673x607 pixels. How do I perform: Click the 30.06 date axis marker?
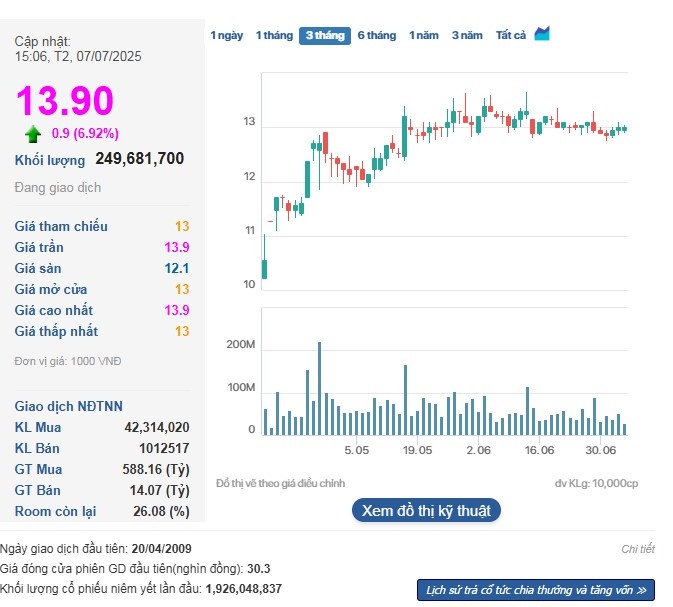tap(600, 450)
